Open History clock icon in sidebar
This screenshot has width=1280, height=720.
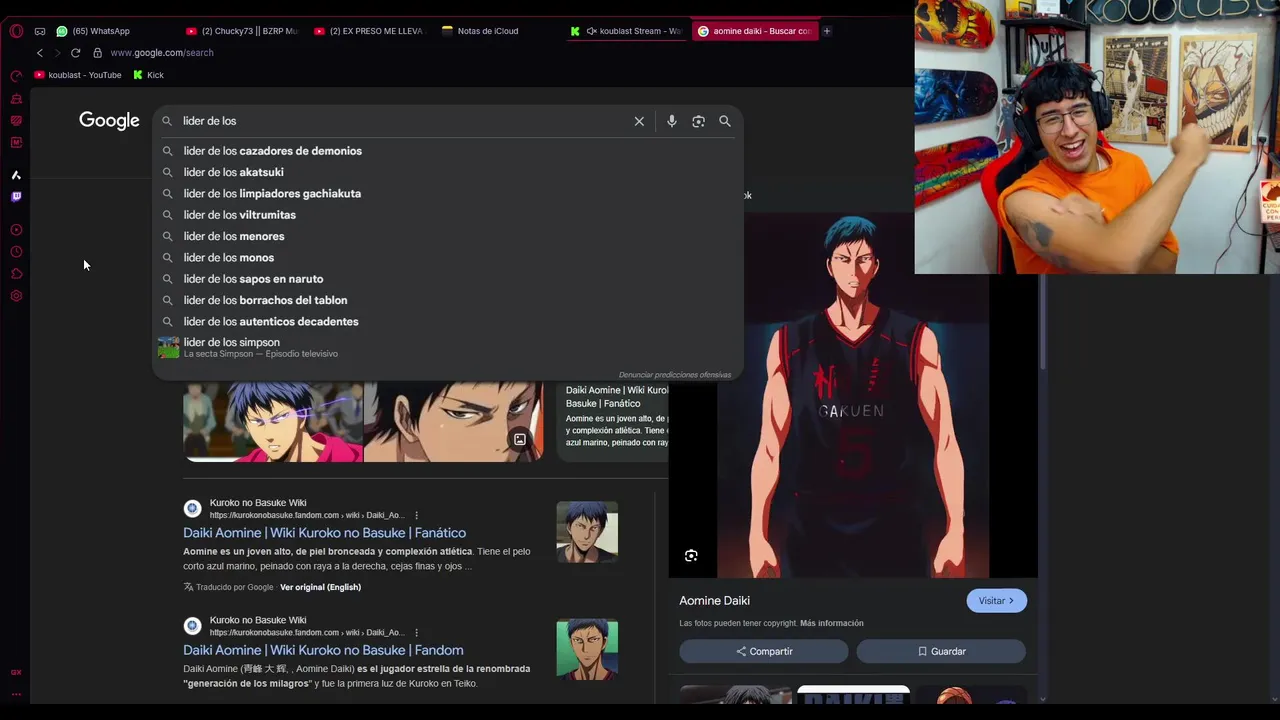(16, 252)
